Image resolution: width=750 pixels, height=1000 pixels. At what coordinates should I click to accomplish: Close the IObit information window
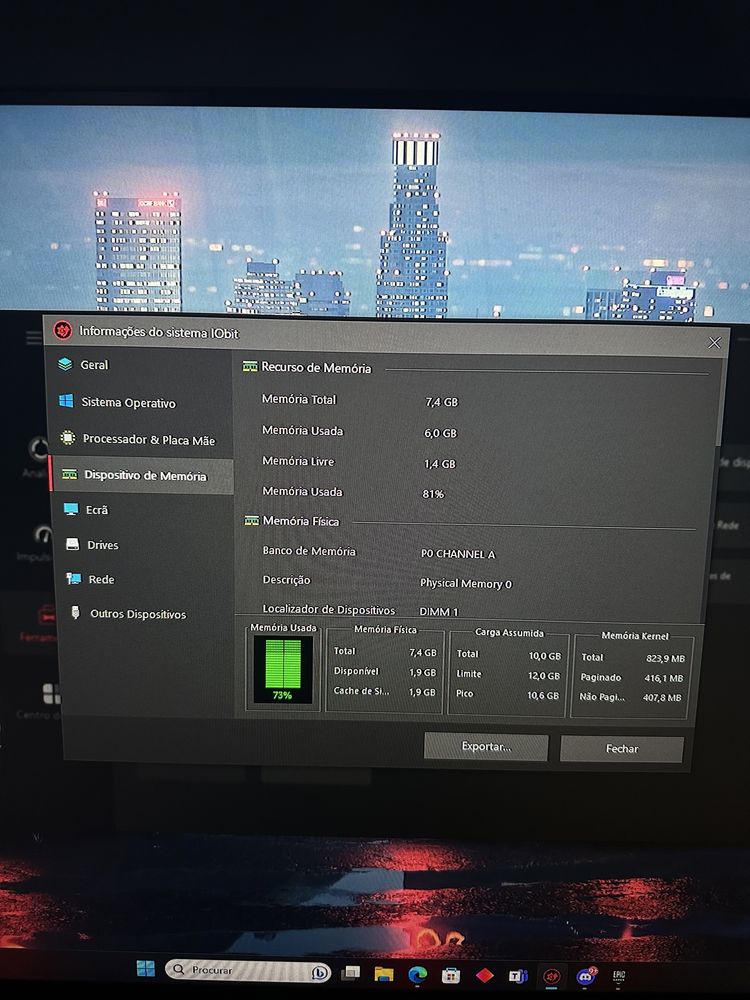[x=714, y=343]
